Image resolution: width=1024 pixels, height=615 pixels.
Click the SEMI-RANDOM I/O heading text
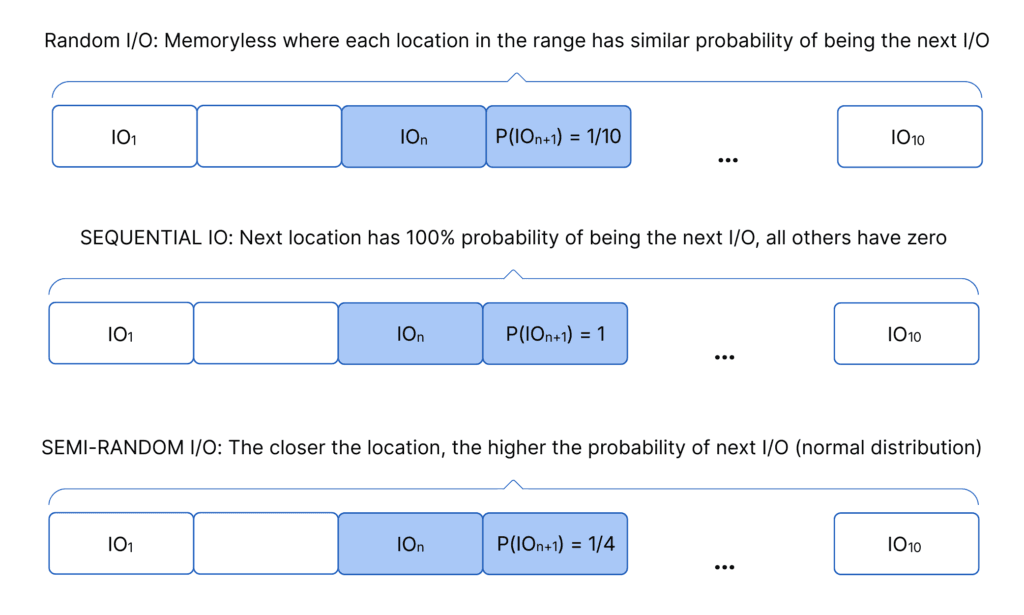point(511,447)
